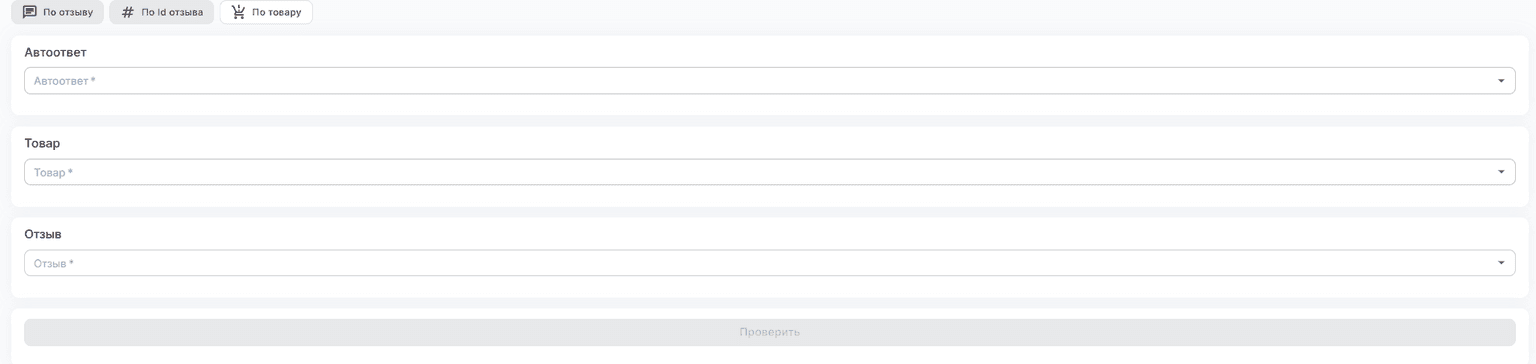Expand the Автоответ dropdown arrow
1536x364 pixels.
(1501, 81)
